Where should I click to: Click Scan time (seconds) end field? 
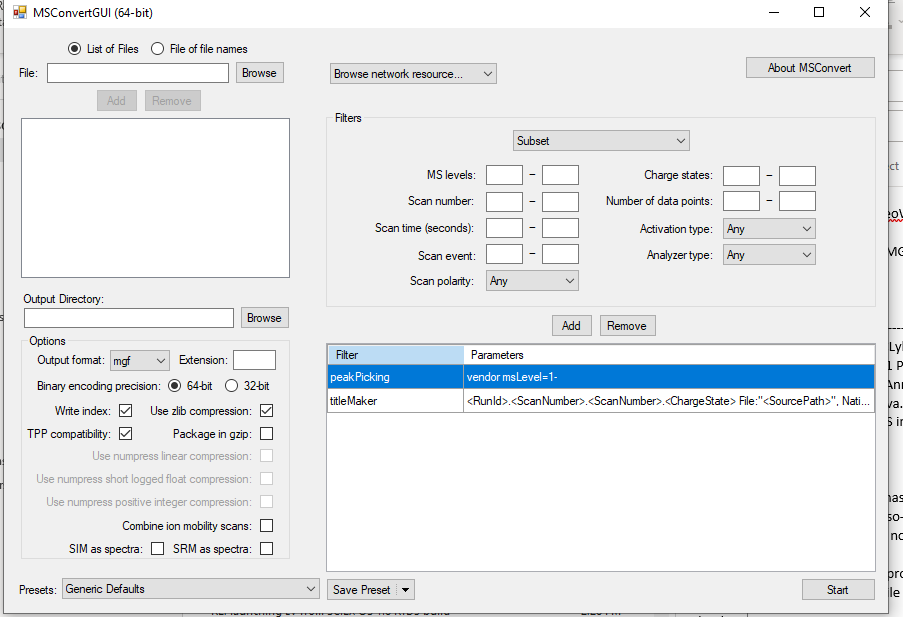[560, 228]
